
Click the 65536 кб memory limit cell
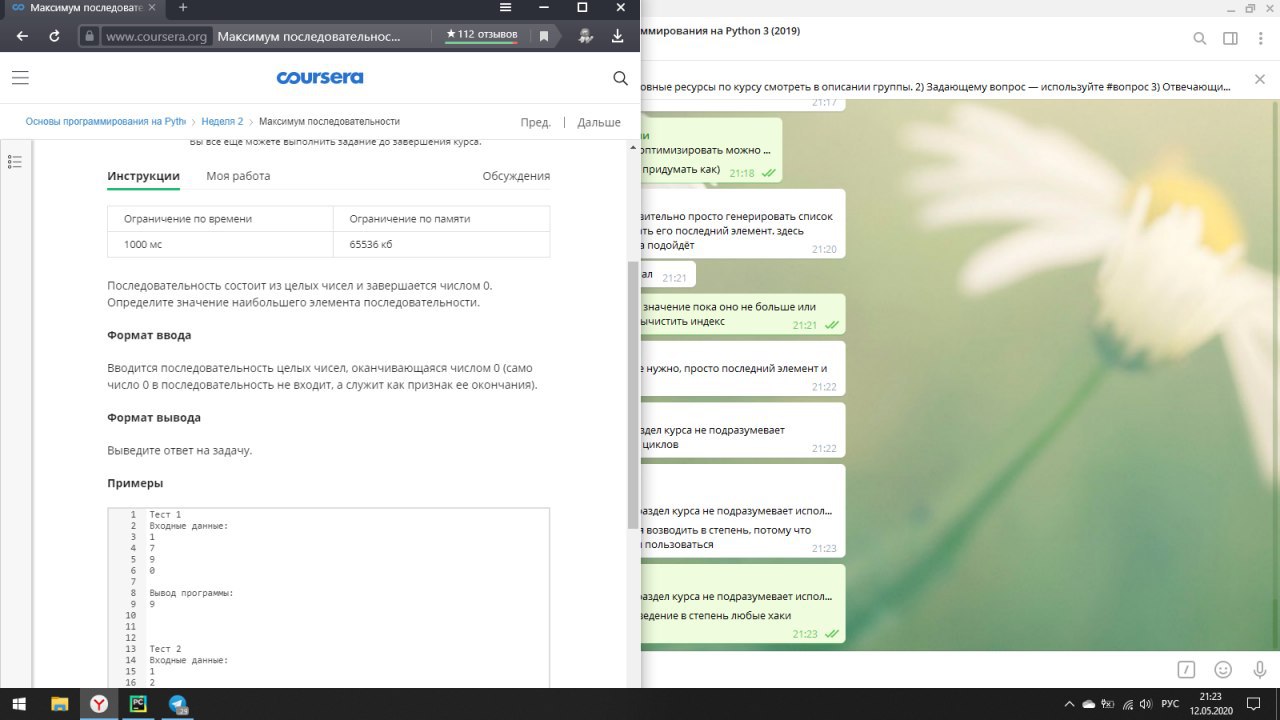point(441,245)
